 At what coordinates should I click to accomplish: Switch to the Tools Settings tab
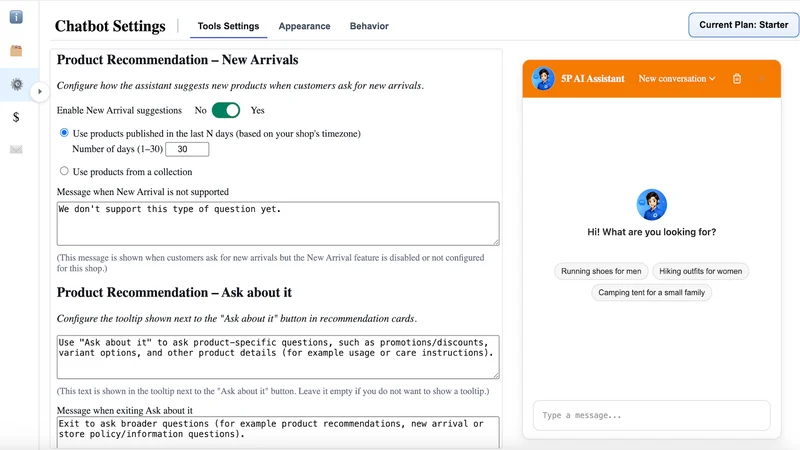228,26
